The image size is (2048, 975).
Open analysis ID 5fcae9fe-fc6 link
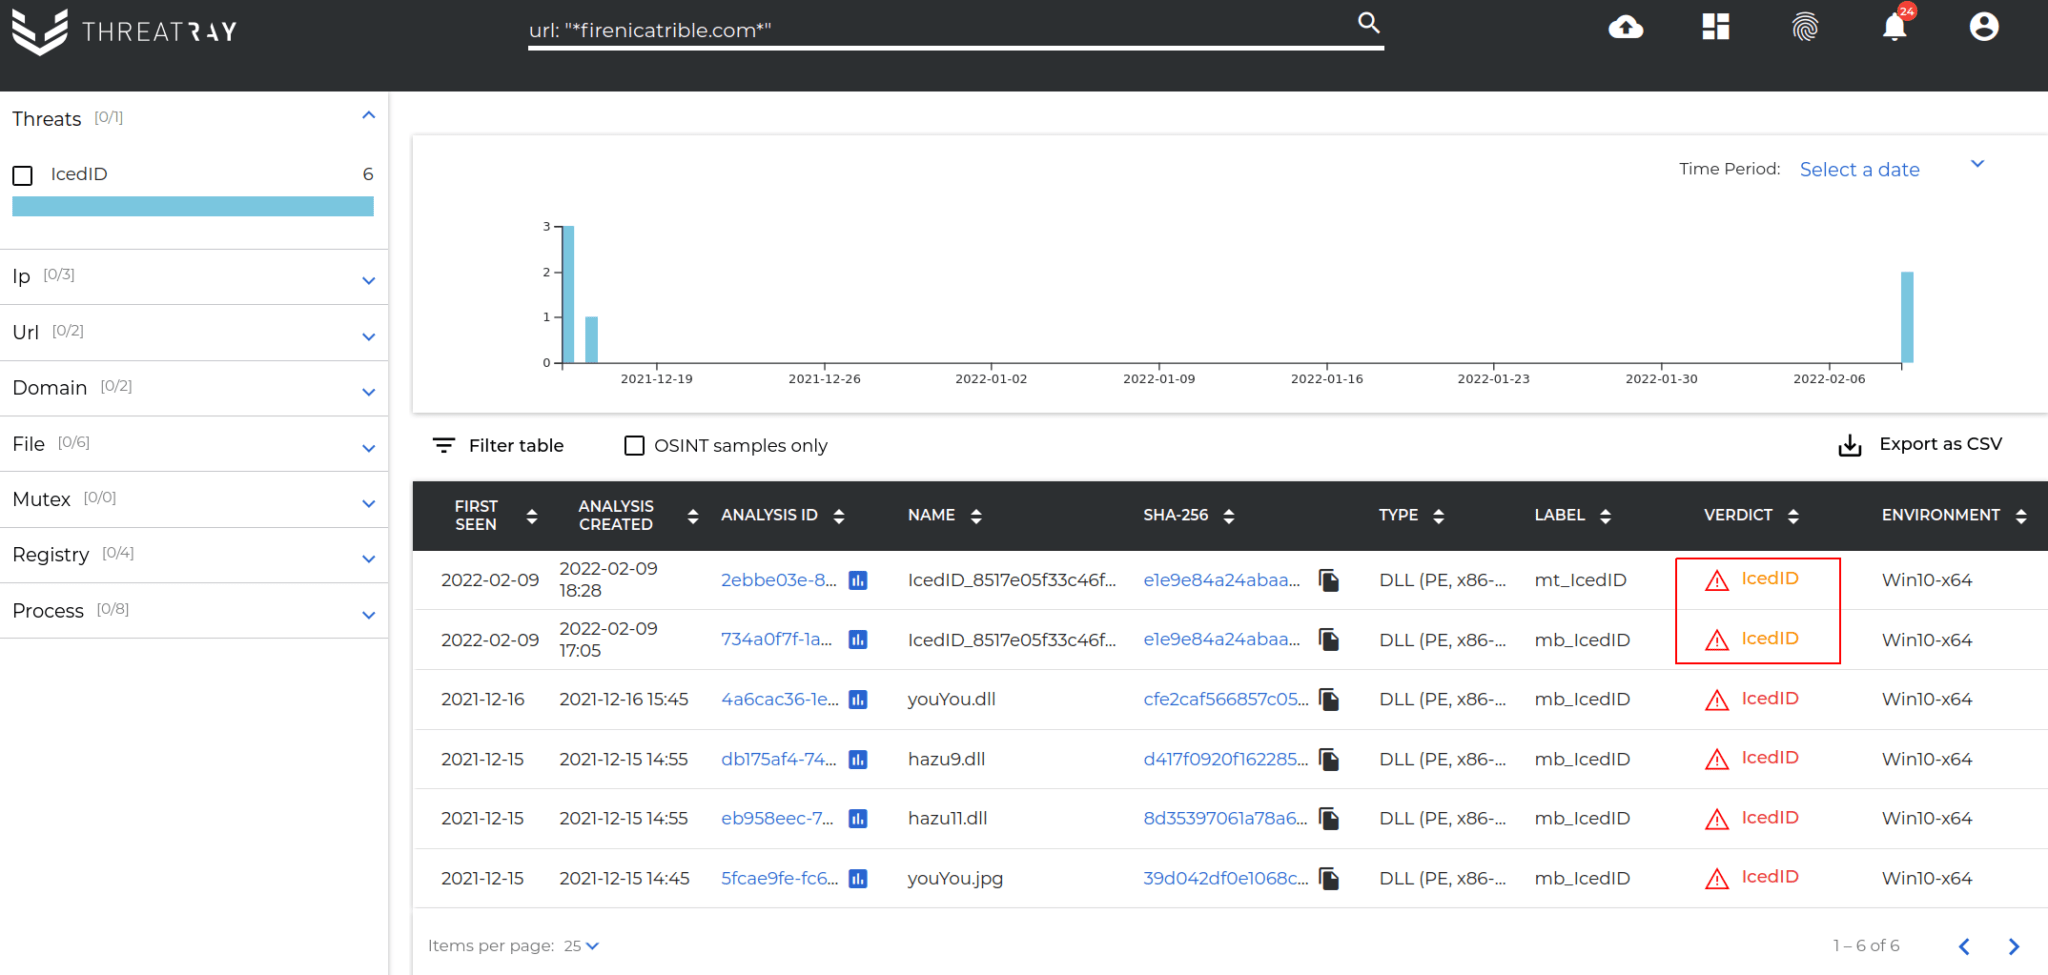coord(780,878)
